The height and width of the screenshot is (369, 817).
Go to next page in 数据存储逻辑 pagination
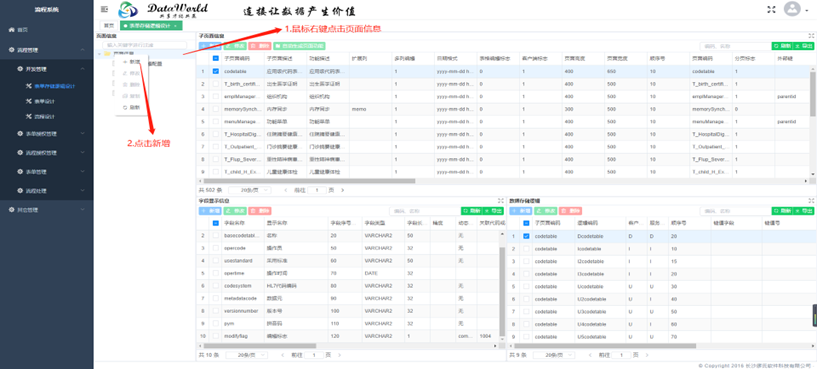point(647,354)
